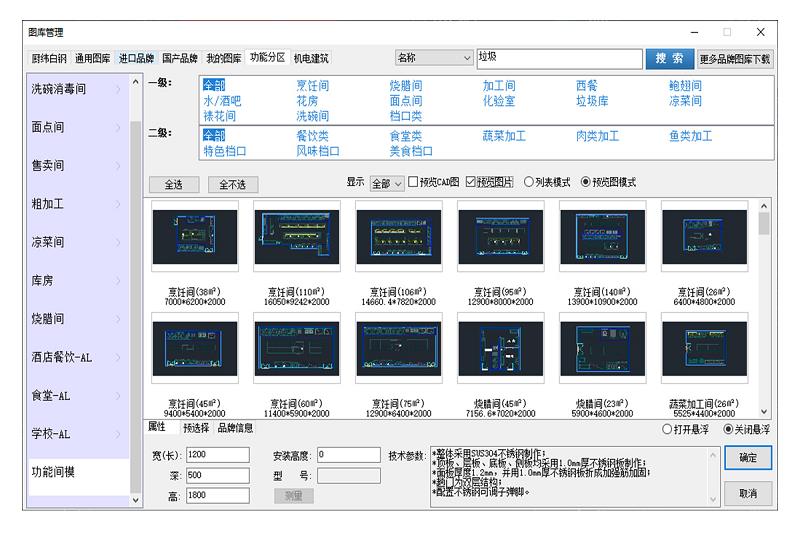Choose the 烹饪间(95㎡) thumbnail

point(501,237)
